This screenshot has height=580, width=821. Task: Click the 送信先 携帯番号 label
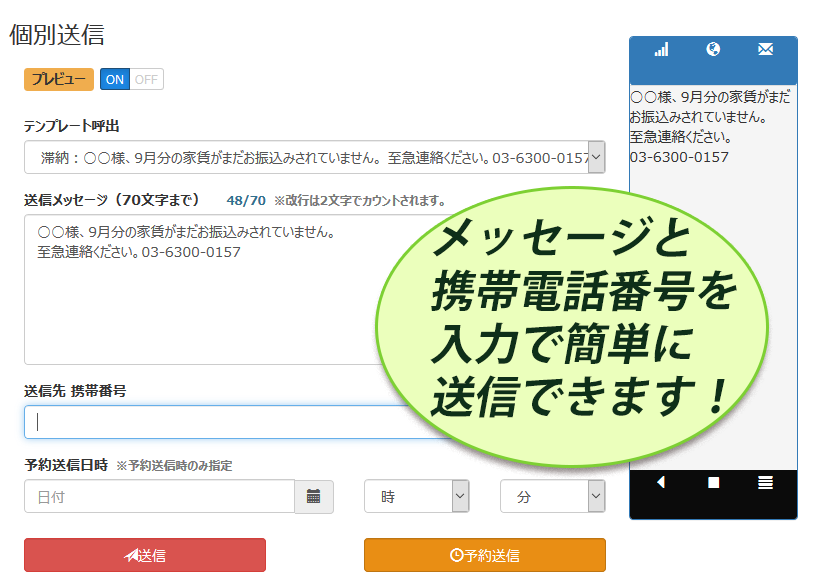point(75,391)
